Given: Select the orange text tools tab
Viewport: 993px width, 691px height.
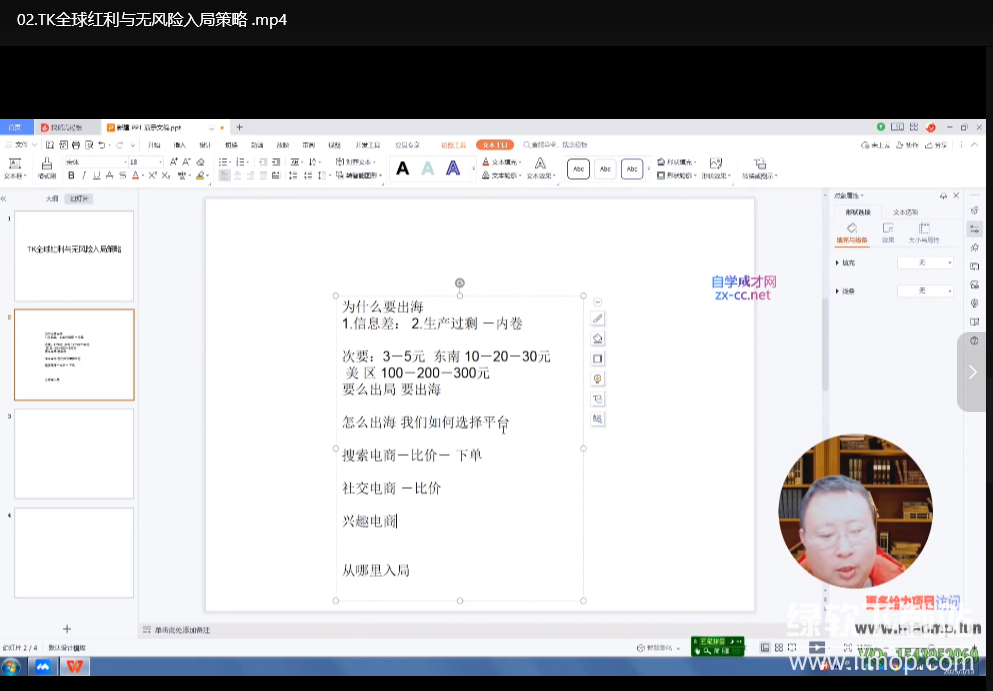Looking at the screenshot, I should pos(495,145).
